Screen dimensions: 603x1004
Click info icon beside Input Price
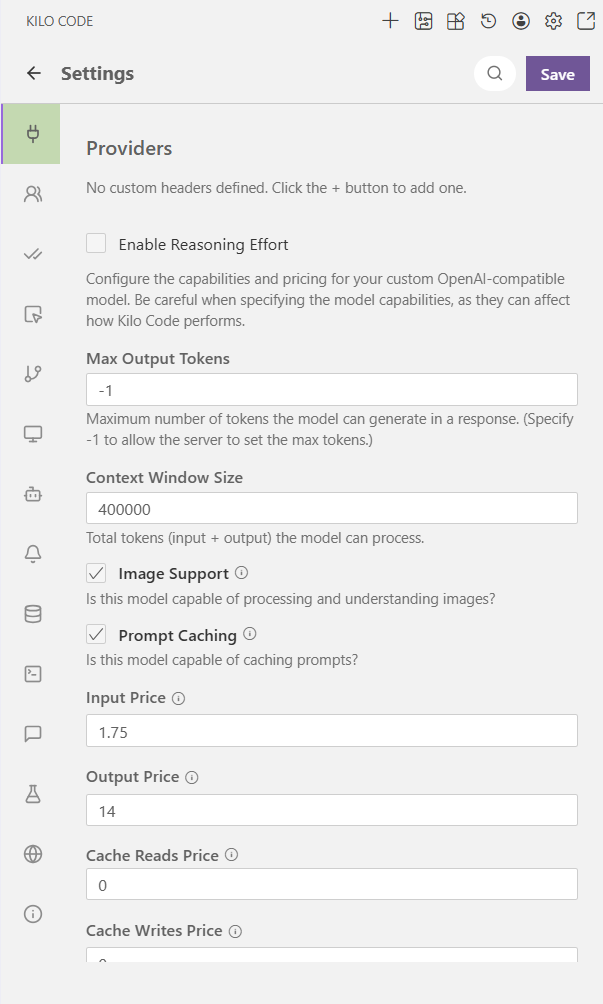click(x=178, y=698)
